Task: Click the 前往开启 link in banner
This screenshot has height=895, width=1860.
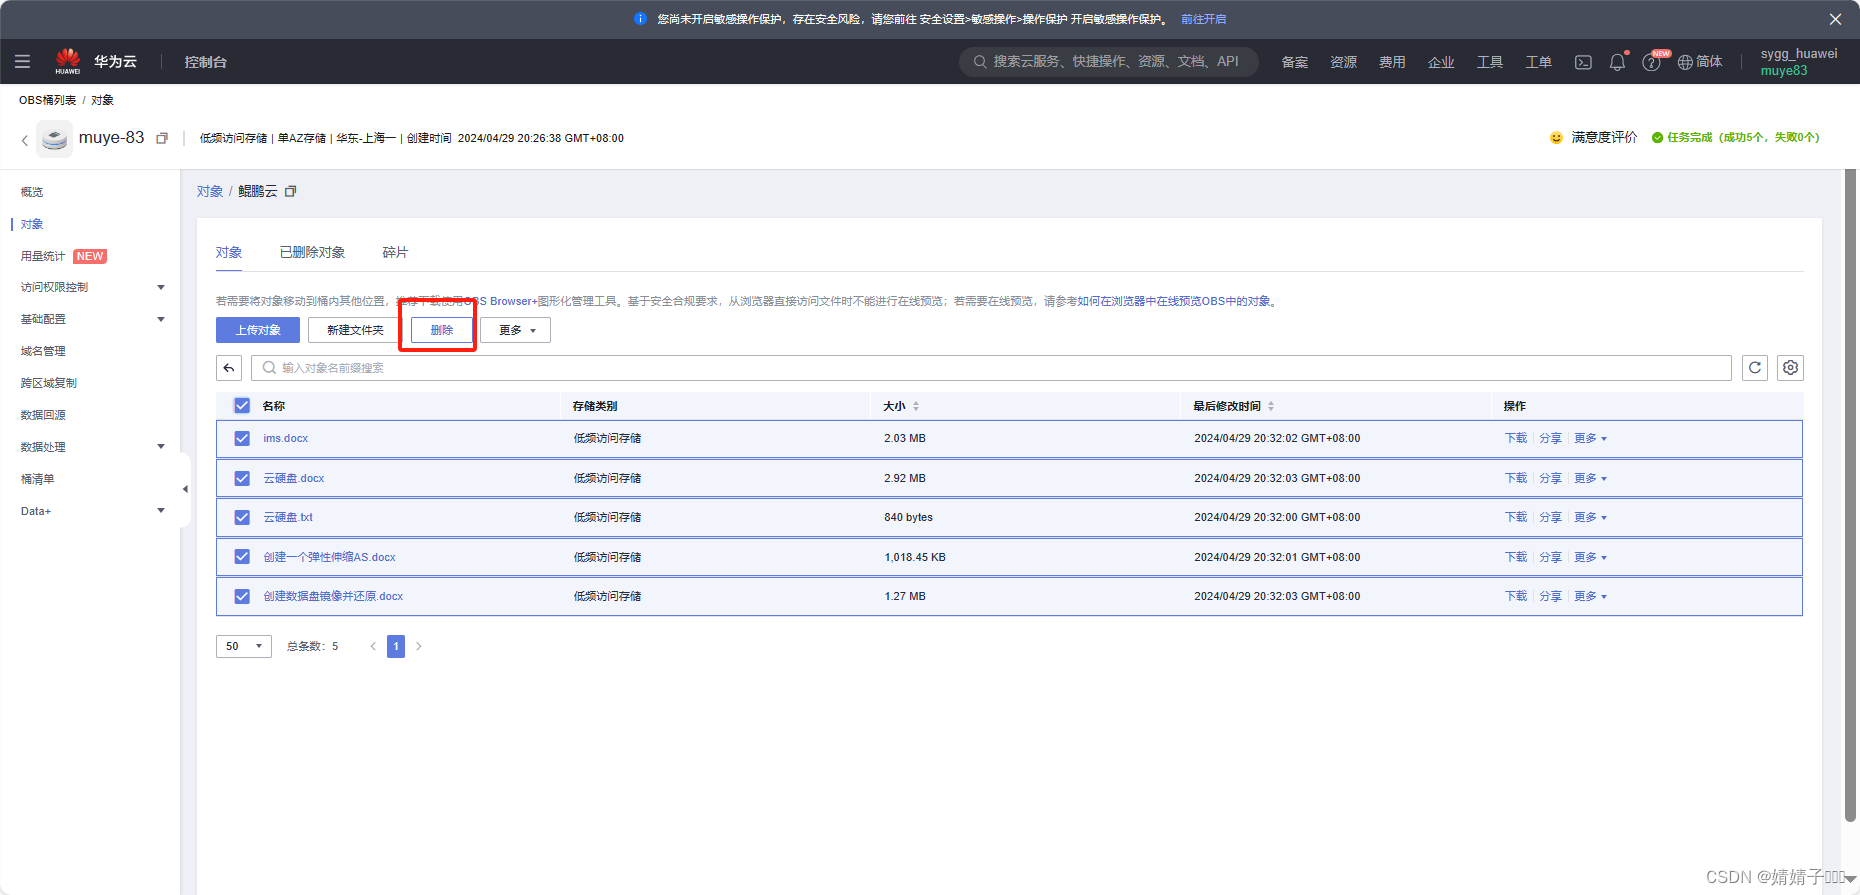Action: click(1203, 19)
